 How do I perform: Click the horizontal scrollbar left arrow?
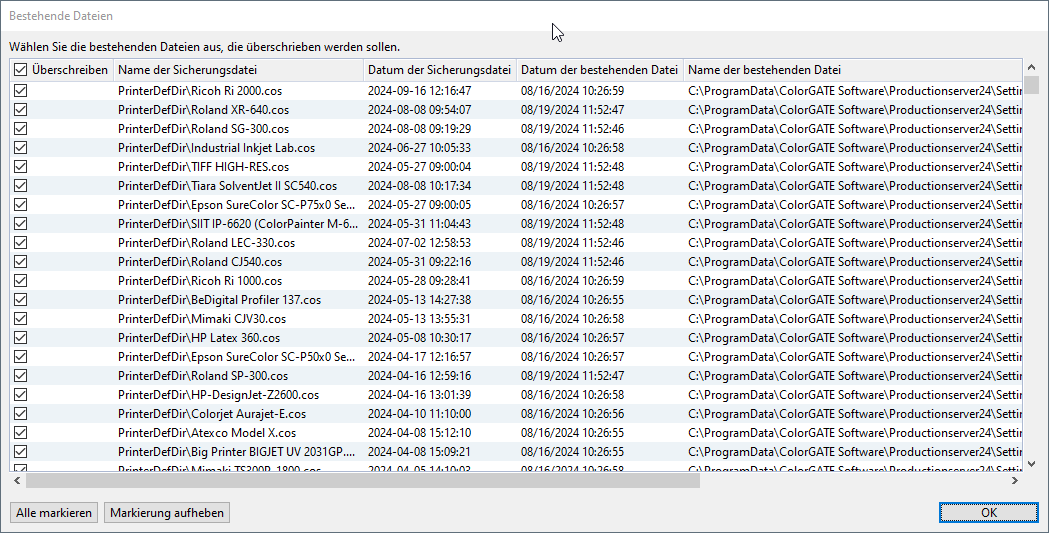pos(17,481)
